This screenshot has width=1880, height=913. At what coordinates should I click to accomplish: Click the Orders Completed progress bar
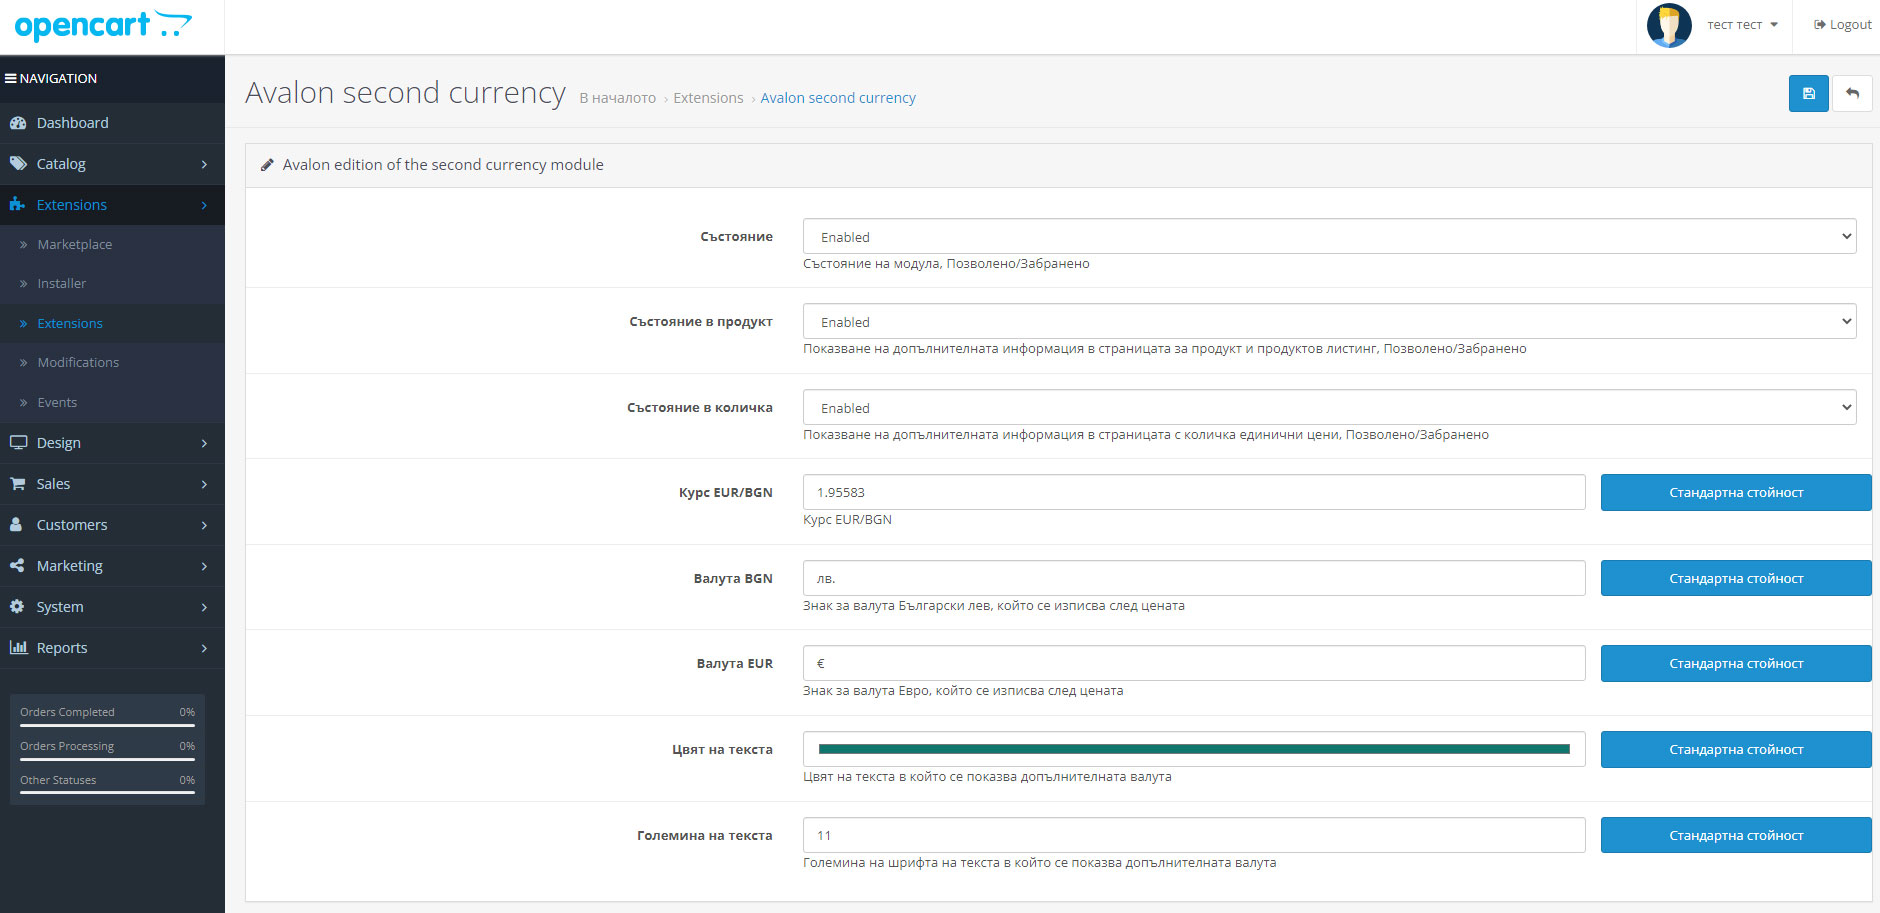pyautogui.click(x=107, y=725)
